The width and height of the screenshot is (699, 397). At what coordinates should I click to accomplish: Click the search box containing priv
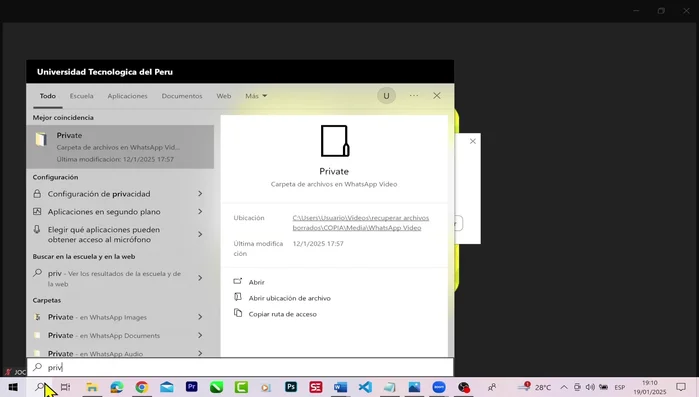[x=240, y=367]
